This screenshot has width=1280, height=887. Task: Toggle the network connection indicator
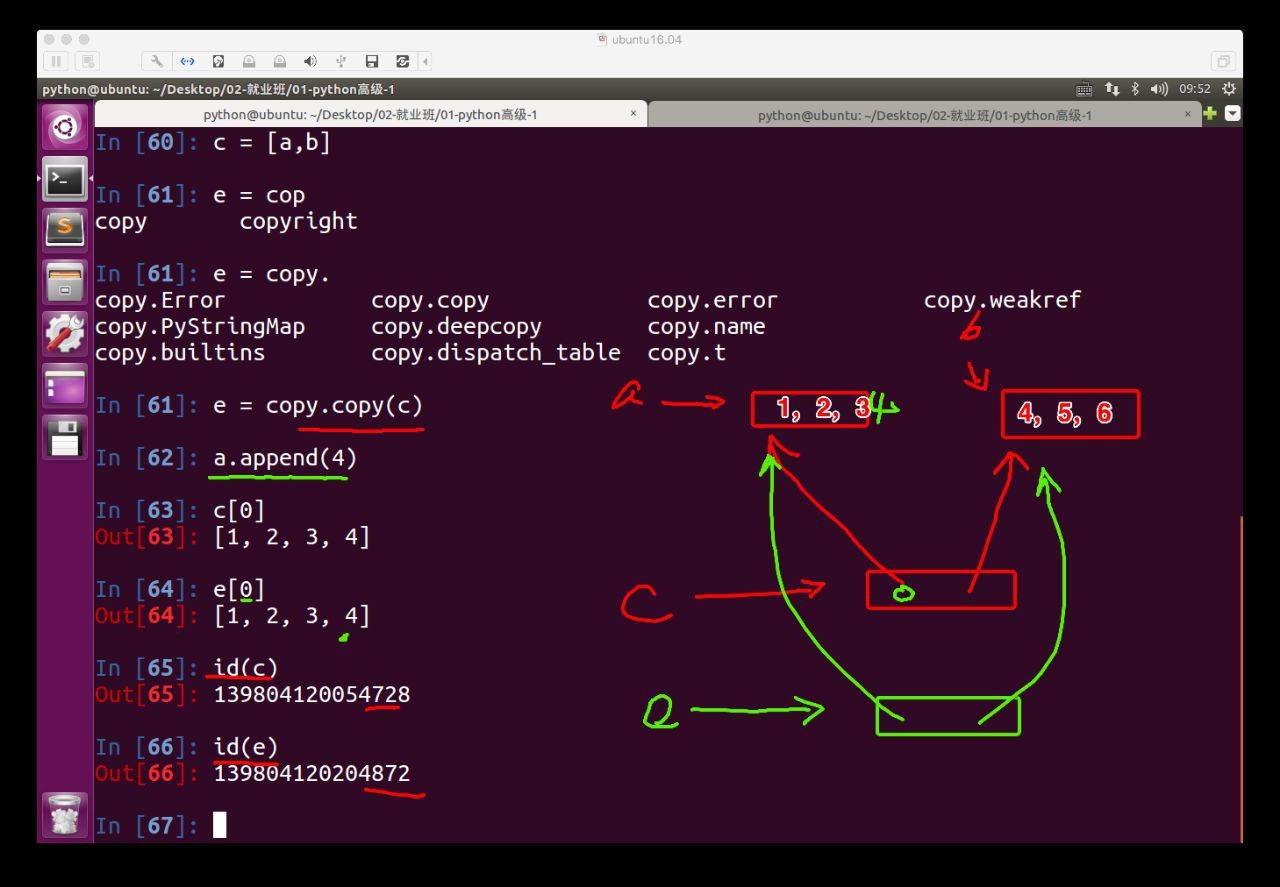(1113, 89)
